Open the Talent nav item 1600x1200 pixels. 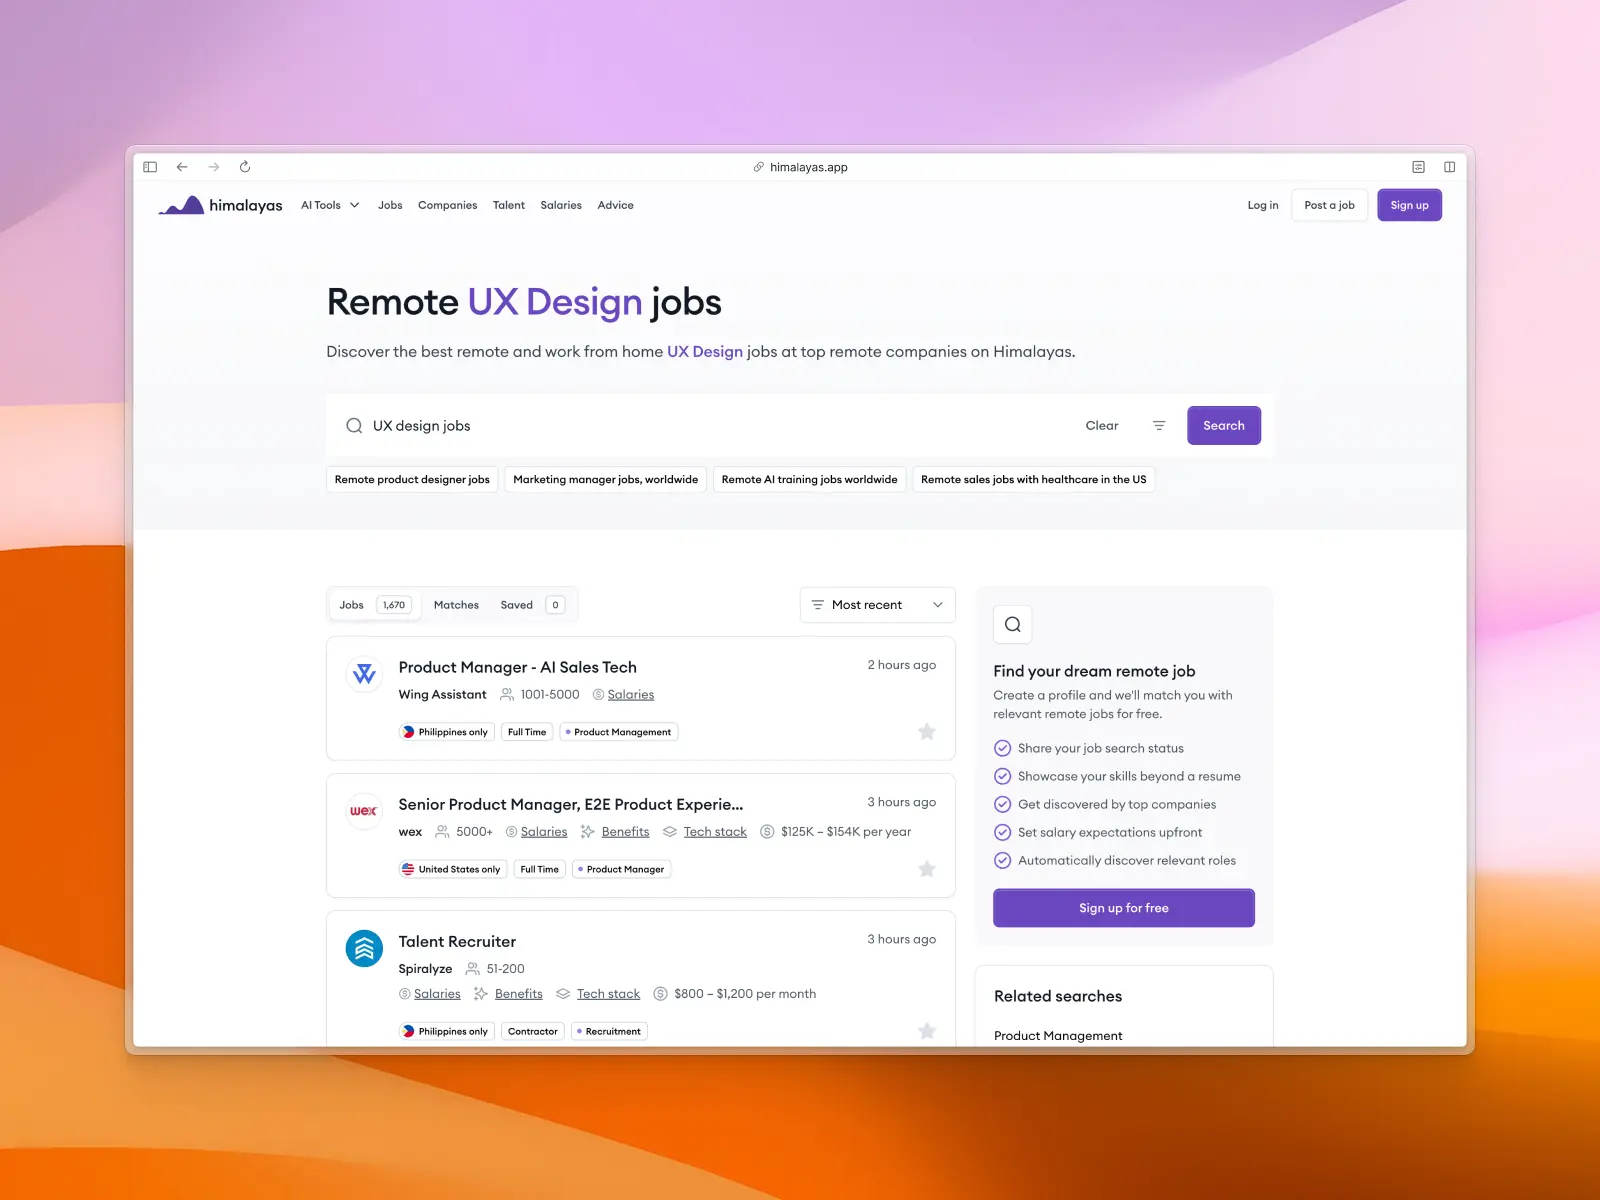tap(509, 205)
